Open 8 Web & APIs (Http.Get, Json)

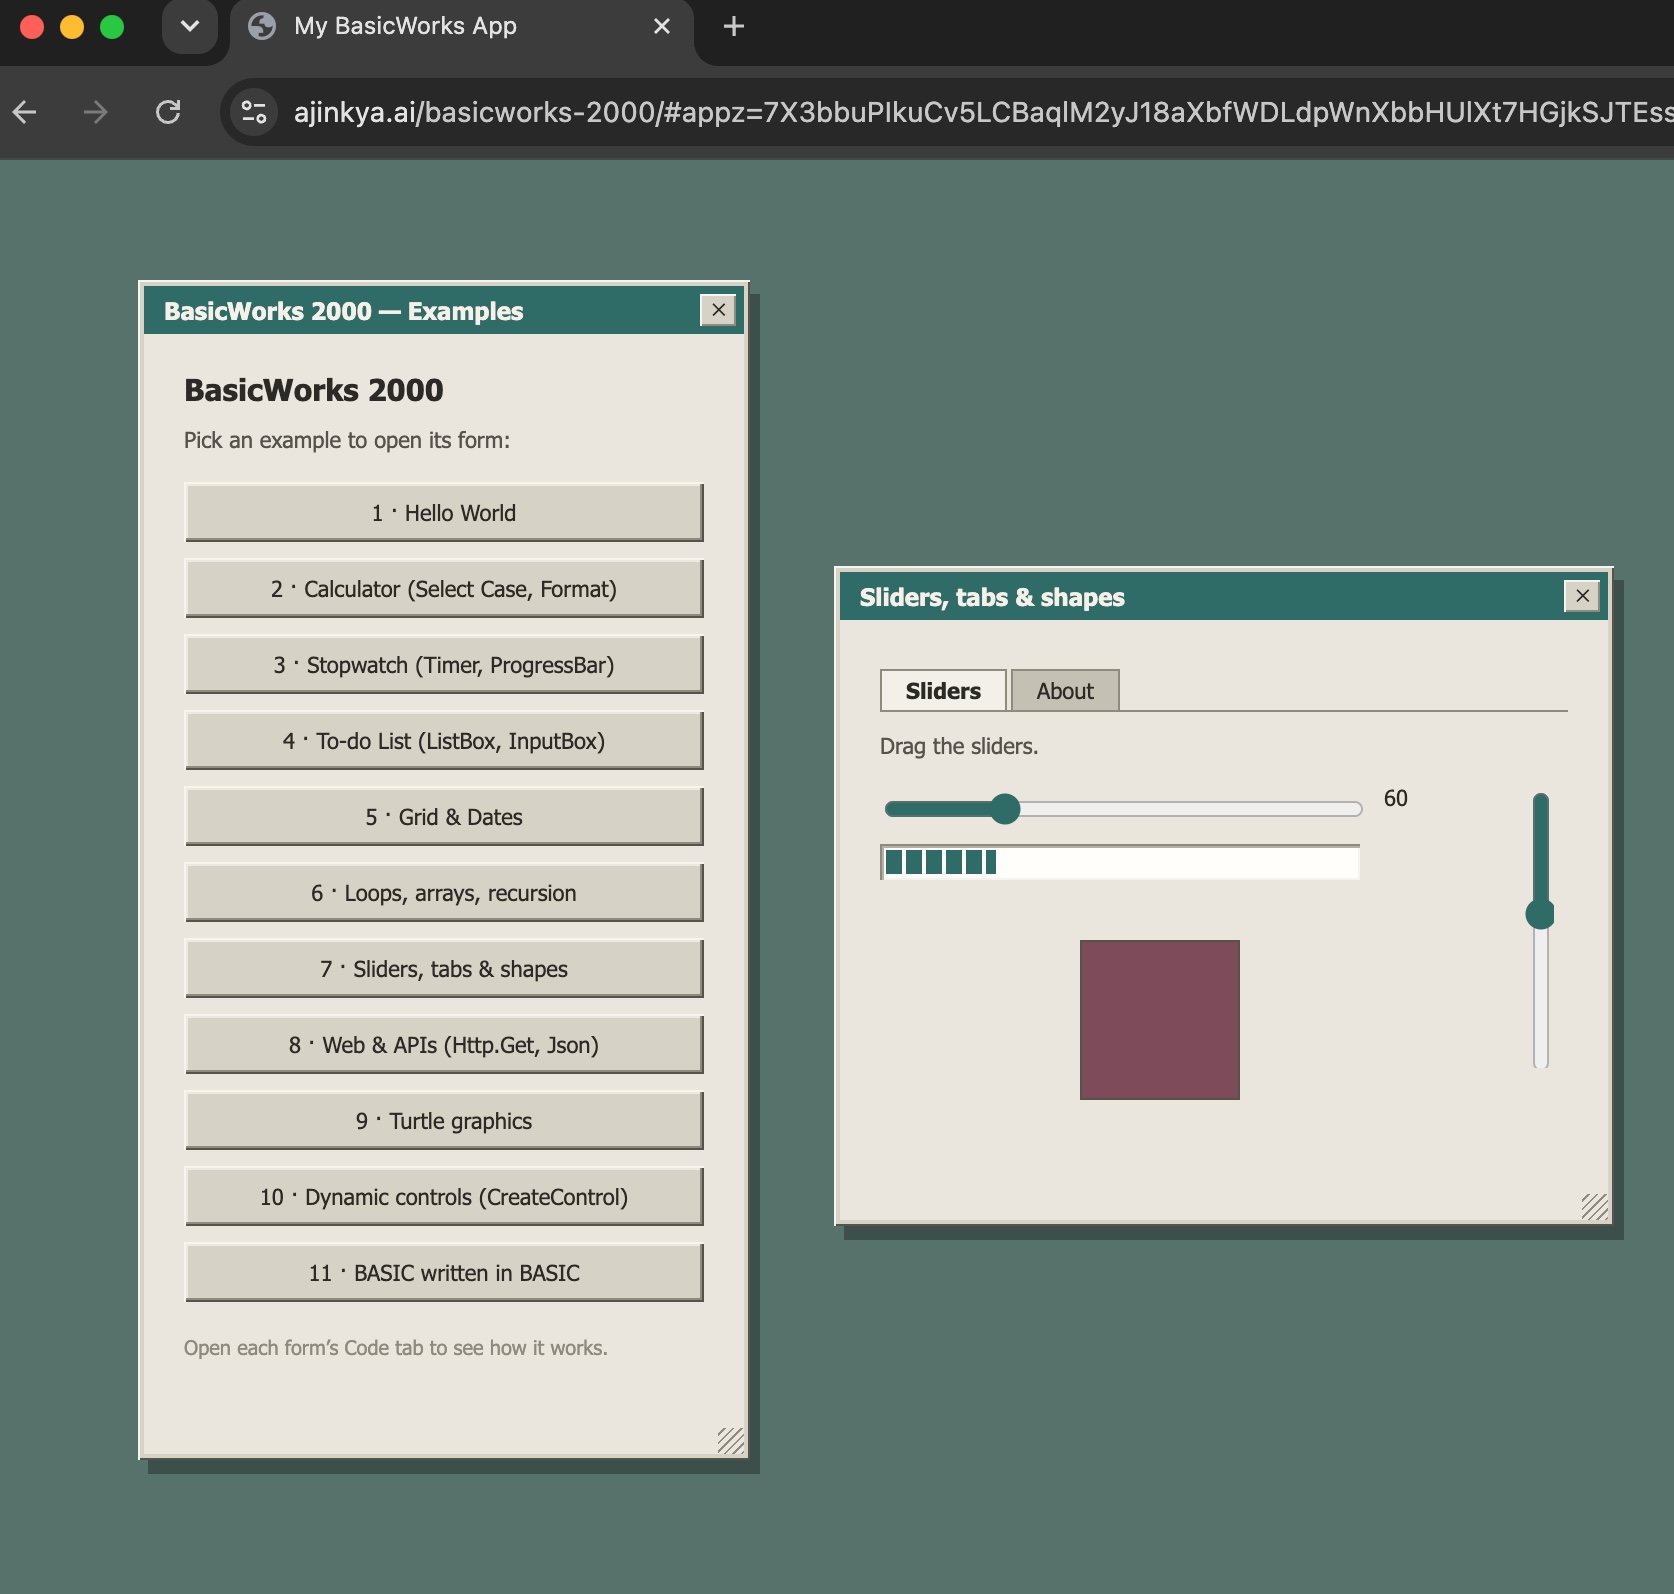tap(444, 1045)
